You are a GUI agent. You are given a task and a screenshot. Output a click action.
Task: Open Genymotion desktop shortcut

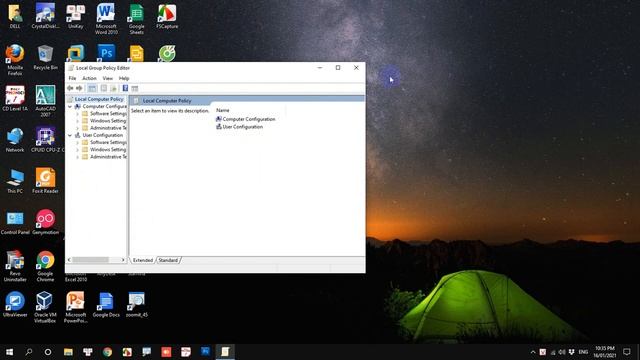(x=45, y=222)
